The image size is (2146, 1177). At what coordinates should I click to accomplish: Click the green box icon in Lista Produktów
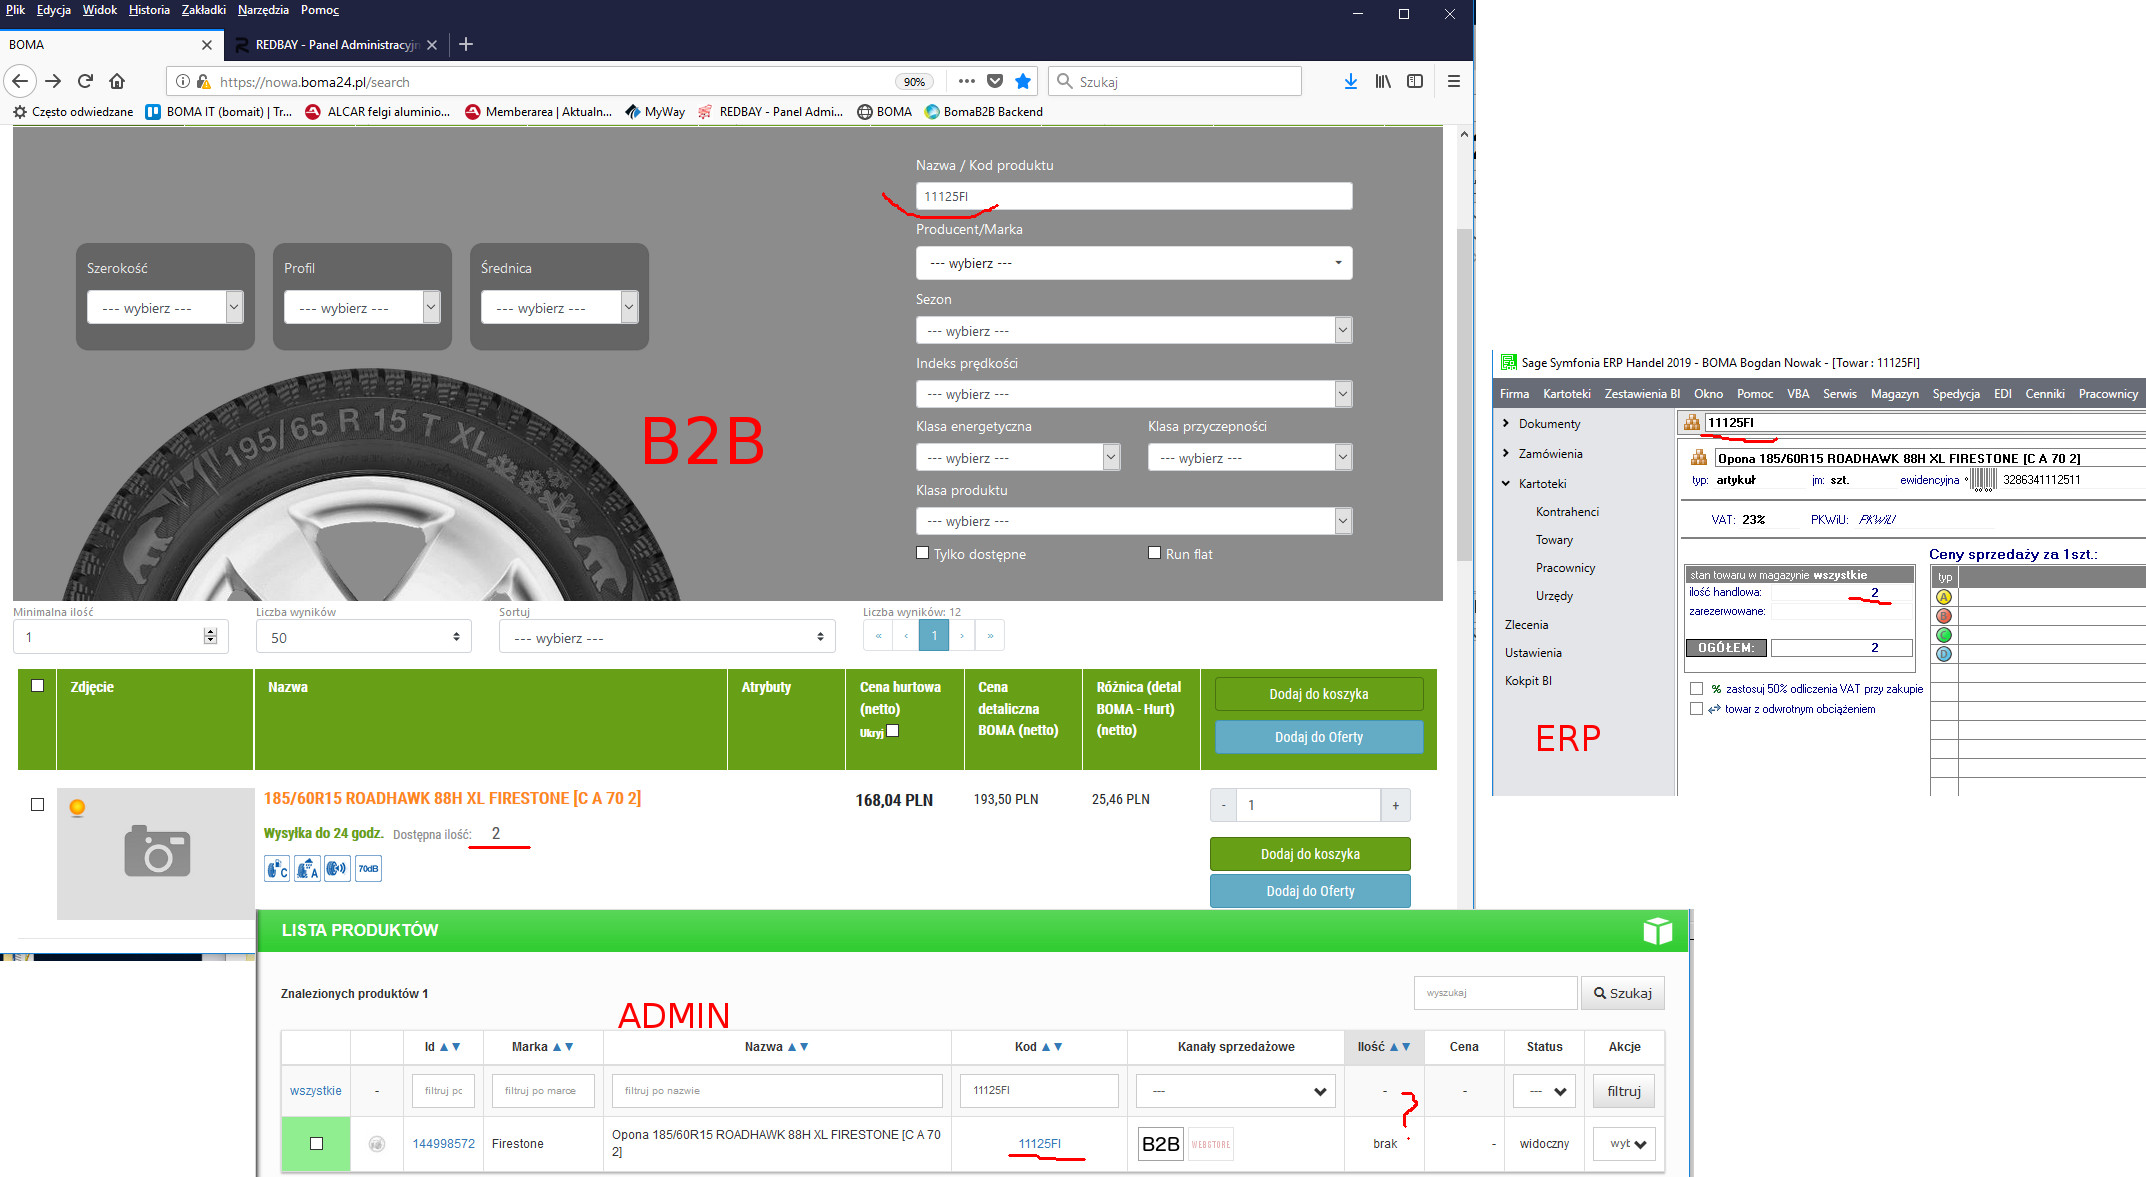tap(1657, 931)
